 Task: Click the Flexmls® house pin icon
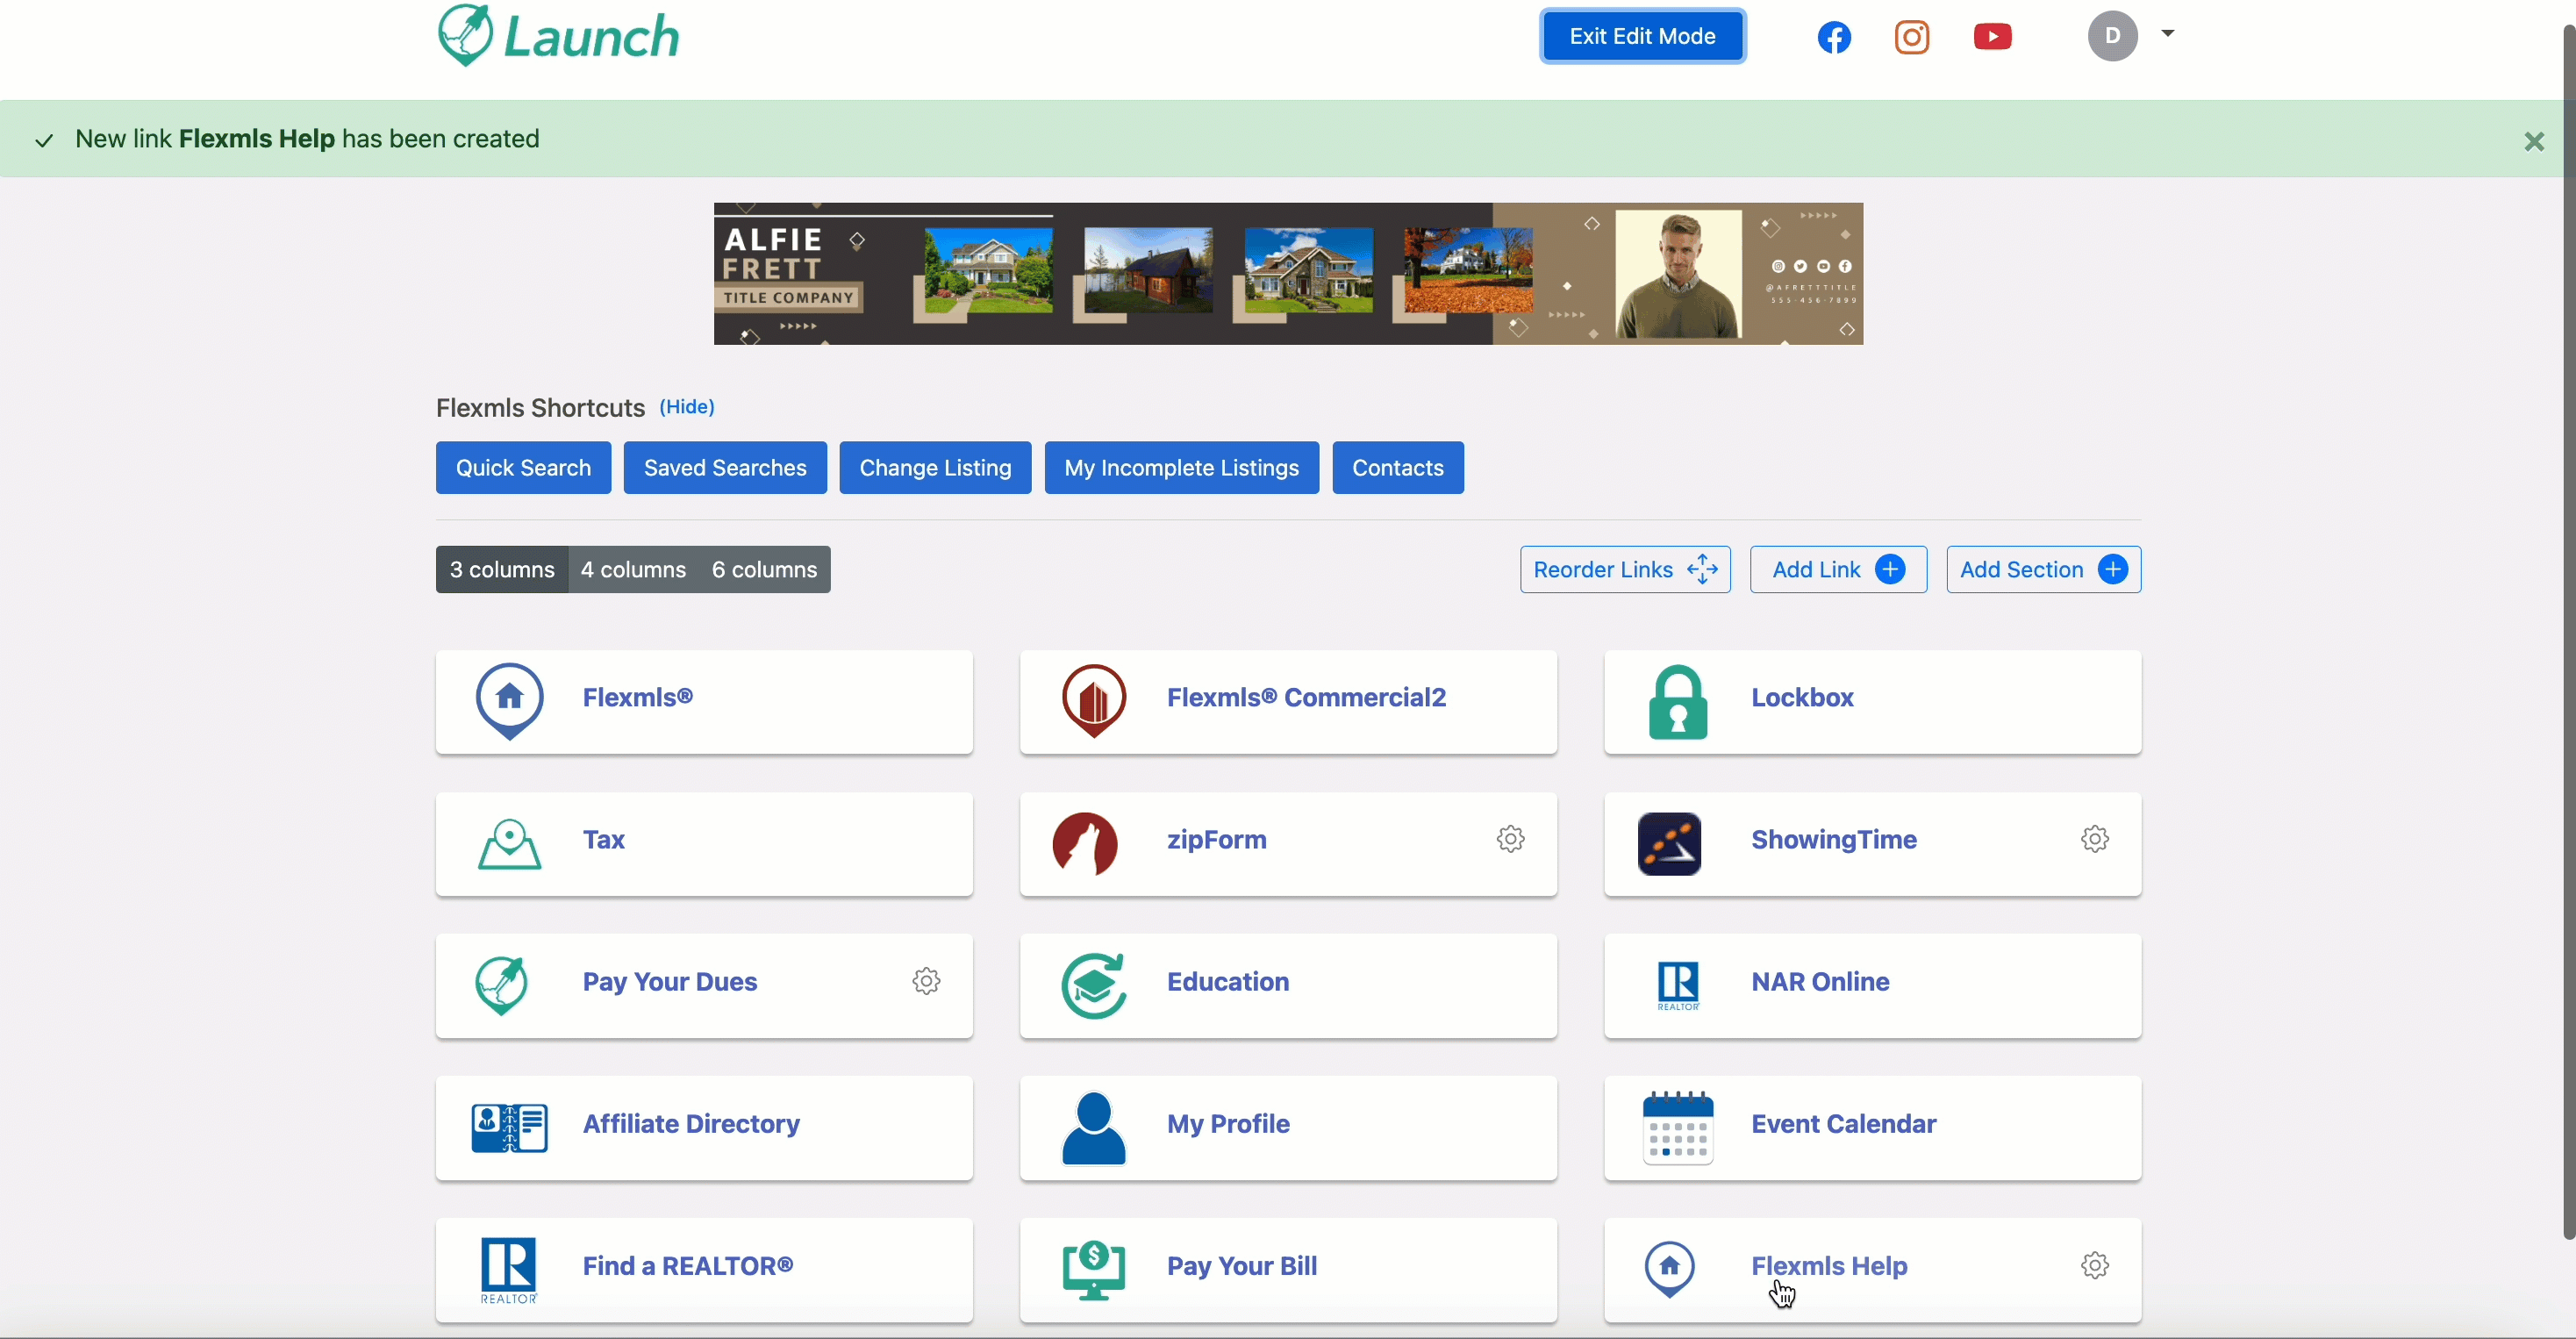click(509, 700)
